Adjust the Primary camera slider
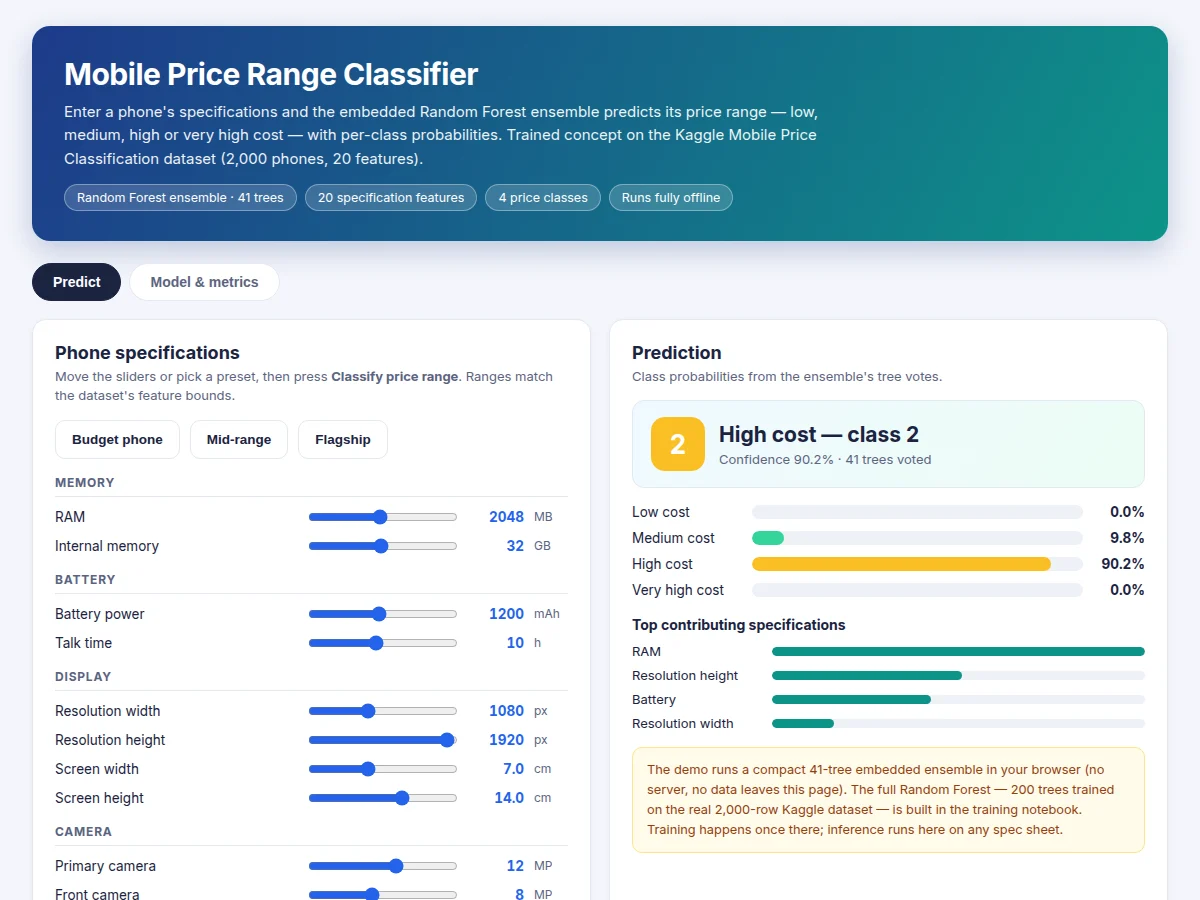 pos(383,866)
